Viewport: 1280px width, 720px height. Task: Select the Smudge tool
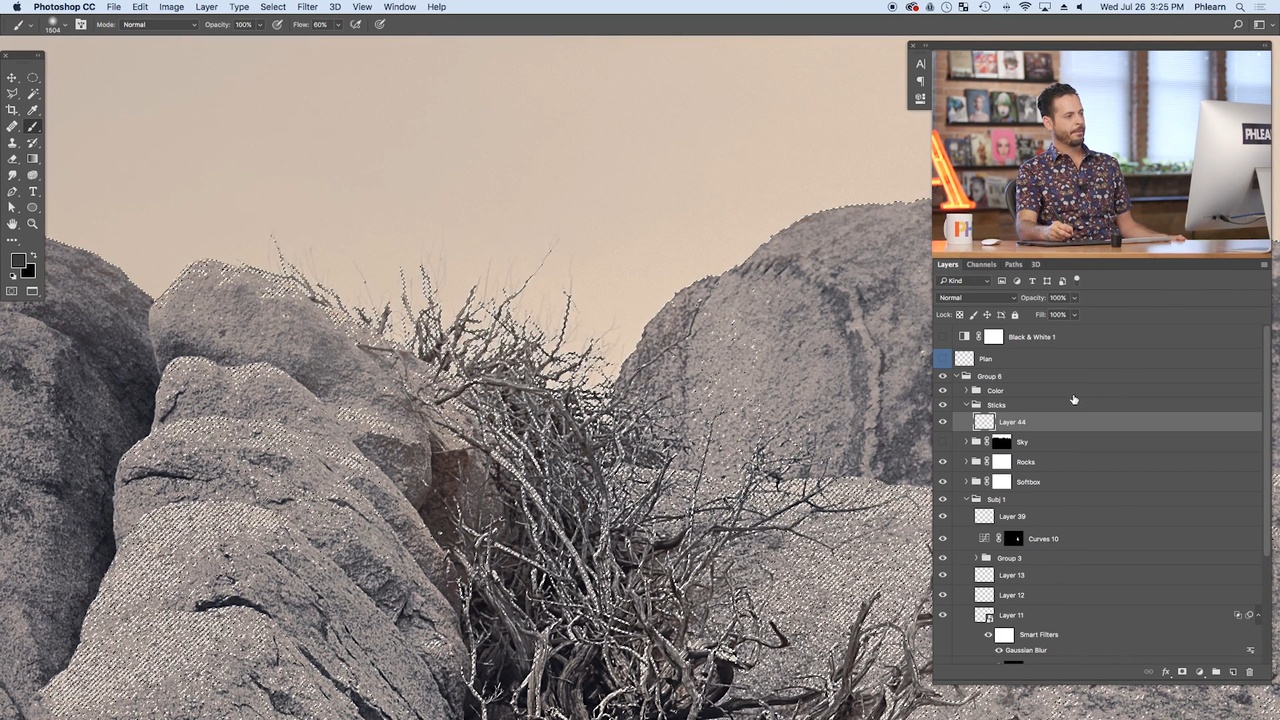(12, 175)
